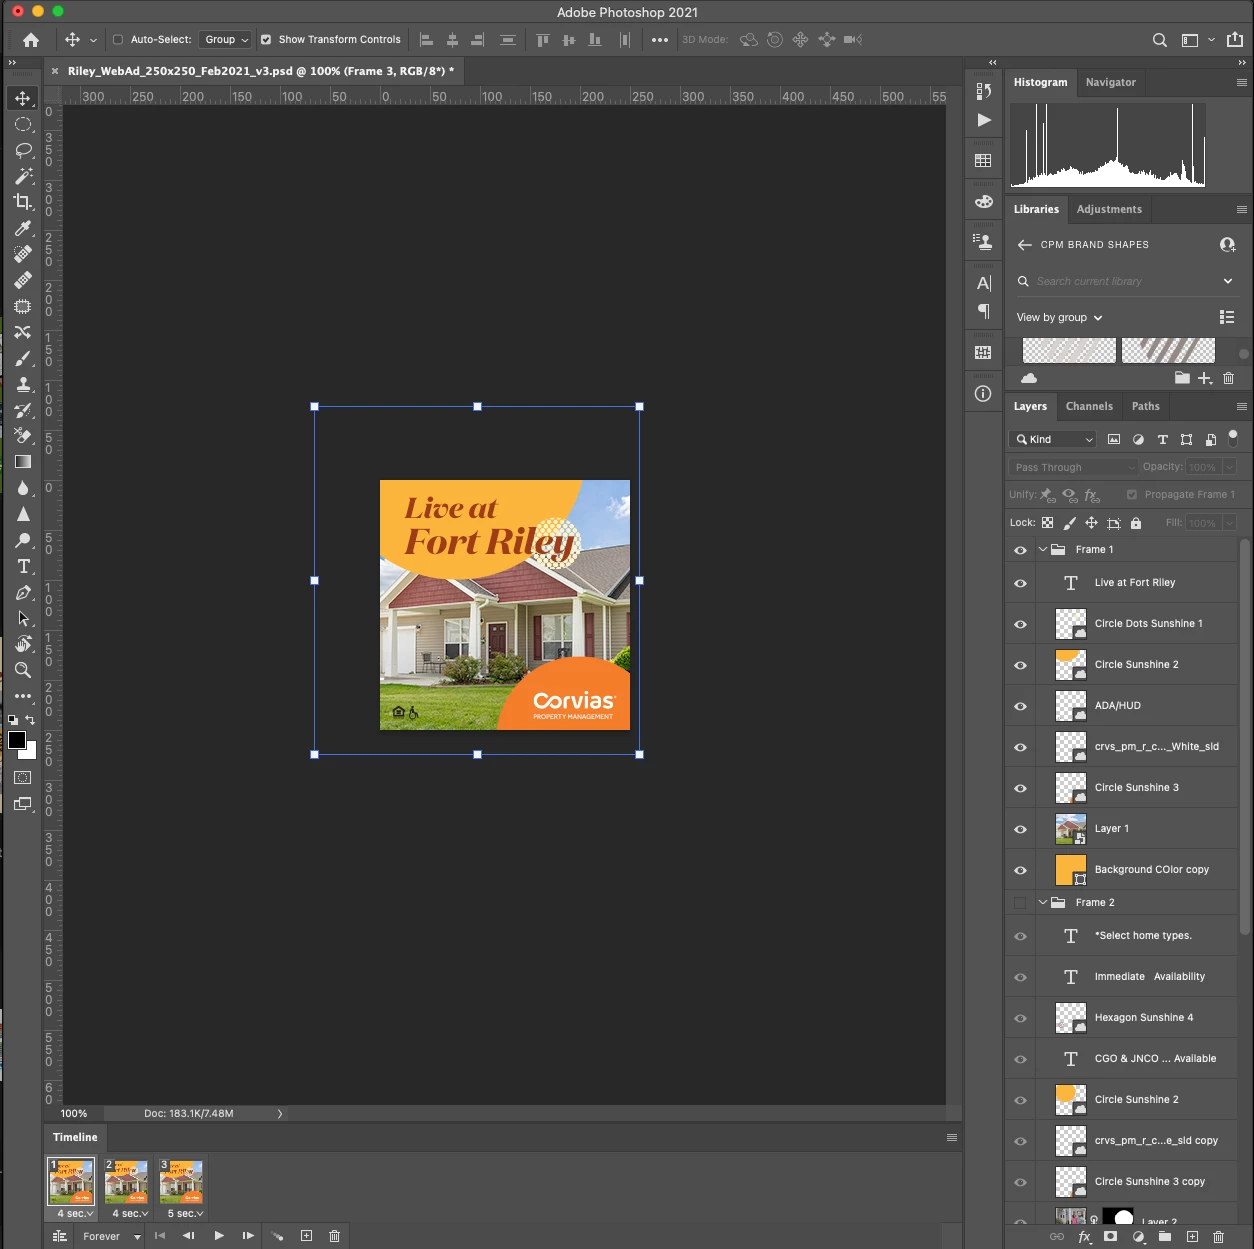Select frame 2 thumbnail in Timeline
This screenshot has height=1249, width=1254.
coord(127,1182)
